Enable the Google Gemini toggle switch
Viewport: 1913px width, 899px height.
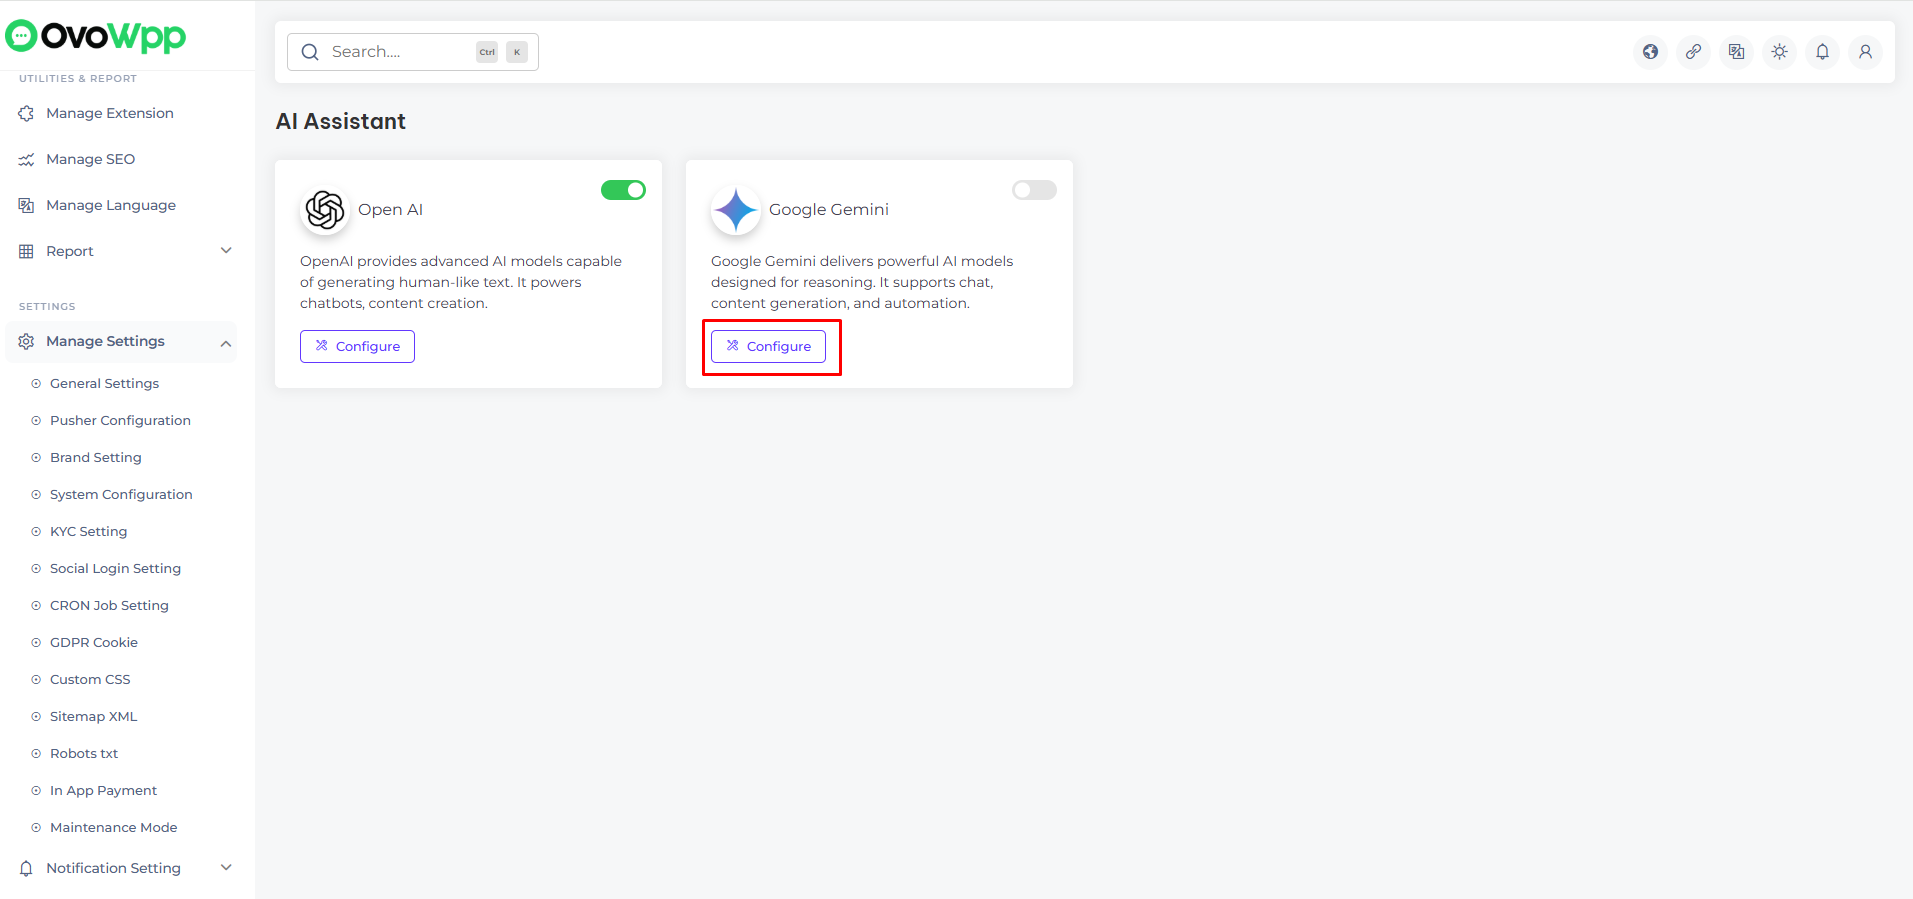click(x=1034, y=190)
